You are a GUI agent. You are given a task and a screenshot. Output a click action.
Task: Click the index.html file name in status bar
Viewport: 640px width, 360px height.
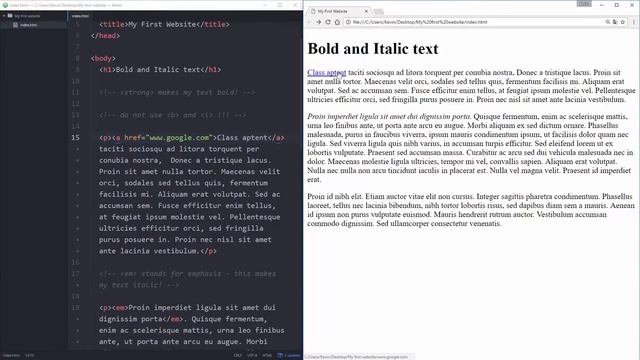pos(11,356)
